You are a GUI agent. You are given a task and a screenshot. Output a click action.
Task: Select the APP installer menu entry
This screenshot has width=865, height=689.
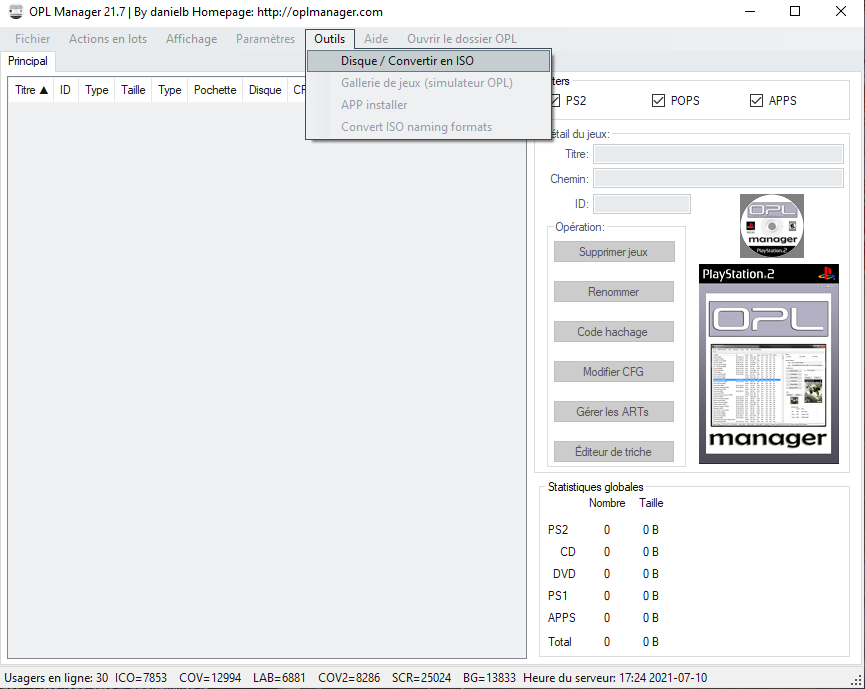(429, 105)
